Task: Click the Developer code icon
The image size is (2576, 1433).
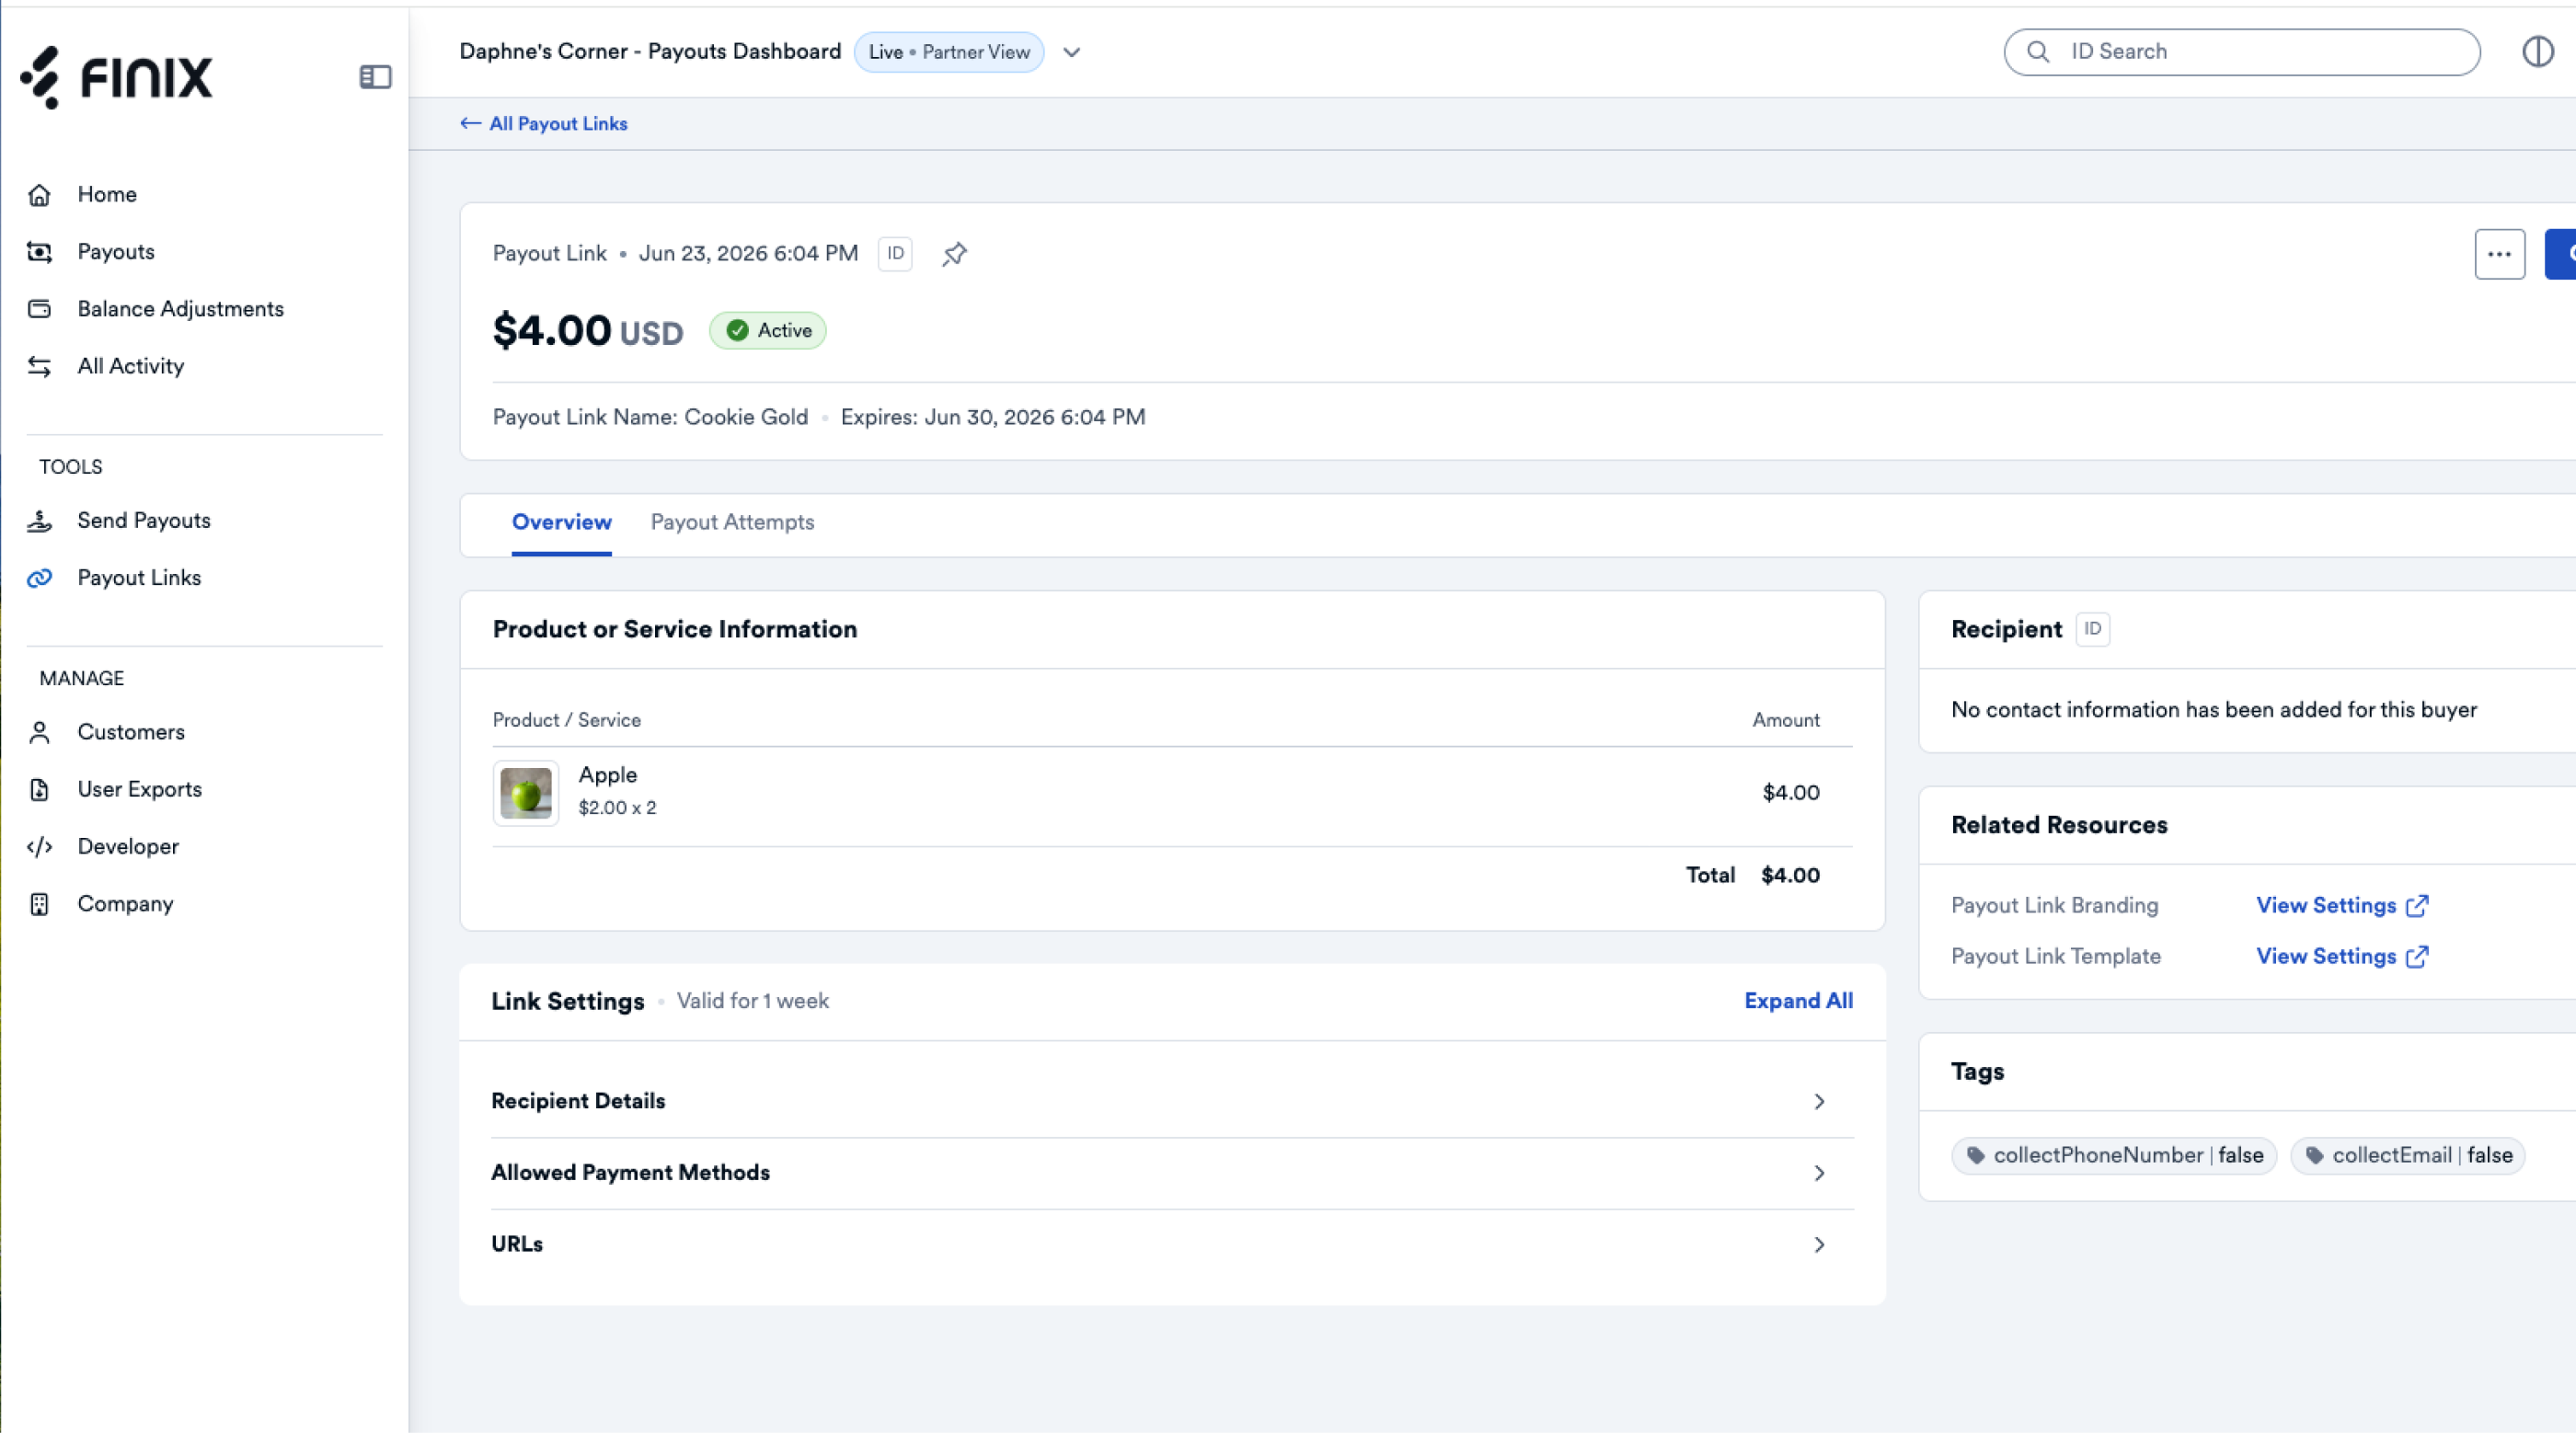Action: point(39,847)
